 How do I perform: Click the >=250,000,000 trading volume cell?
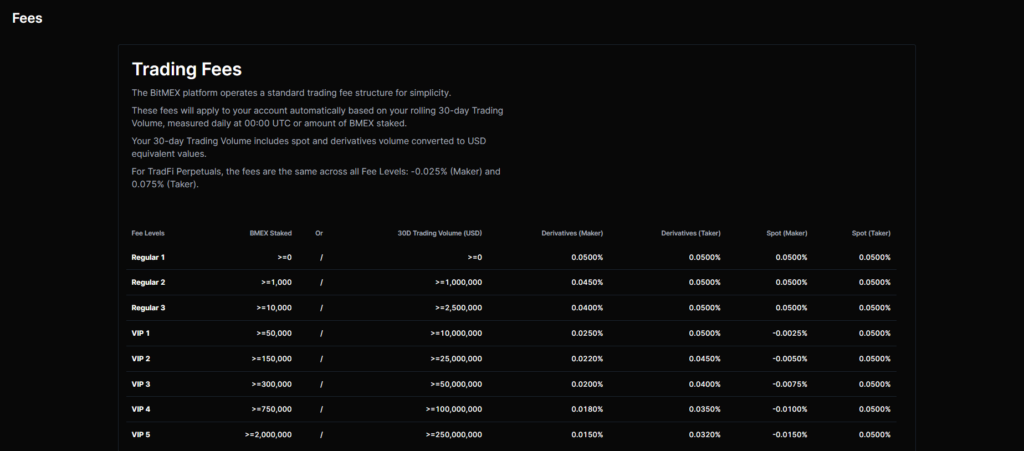(454, 435)
